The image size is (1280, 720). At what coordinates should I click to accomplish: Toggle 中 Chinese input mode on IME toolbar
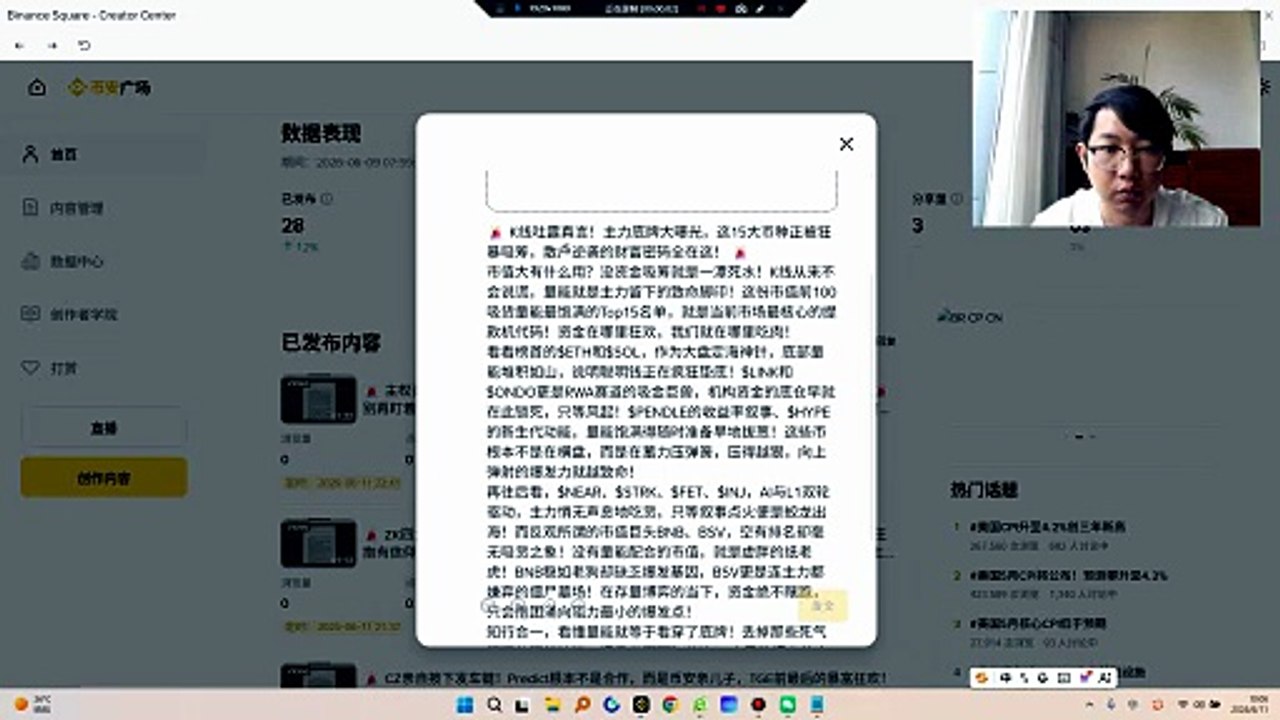(1004, 677)
